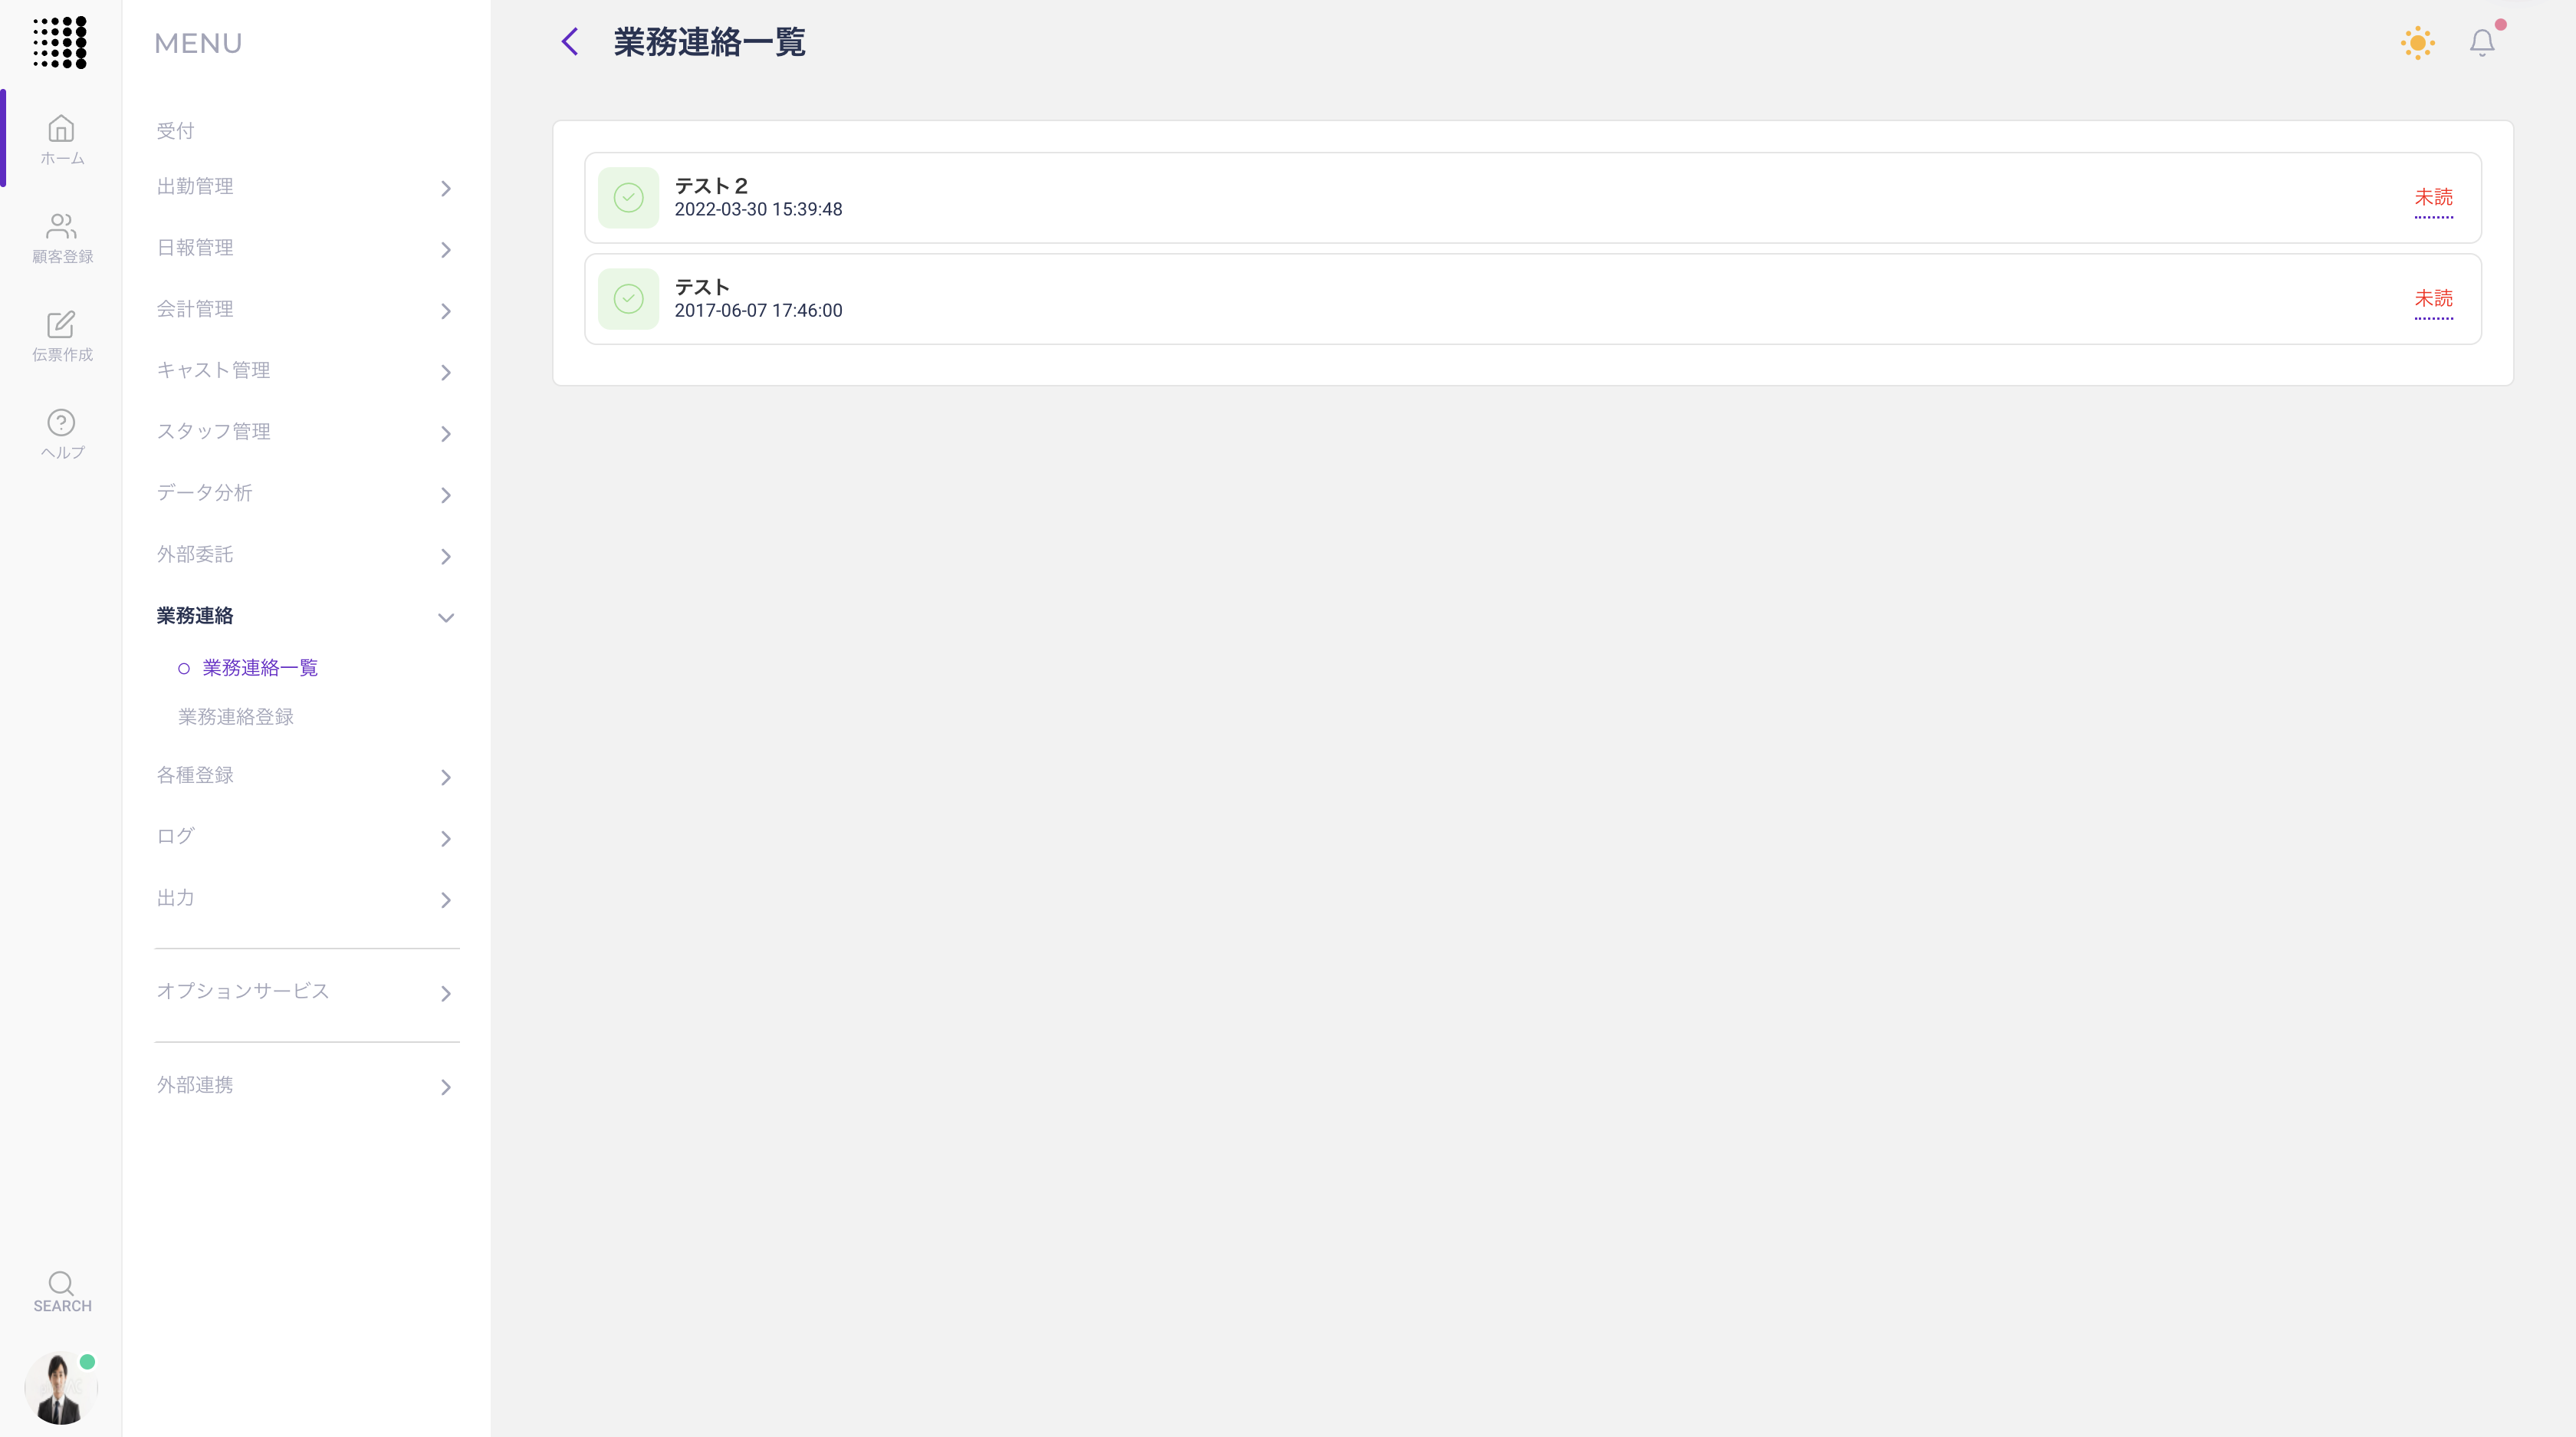This screenshot has height=1437, width=2576.
Task: Select the 受付 menu item
Action: (175, 131)
